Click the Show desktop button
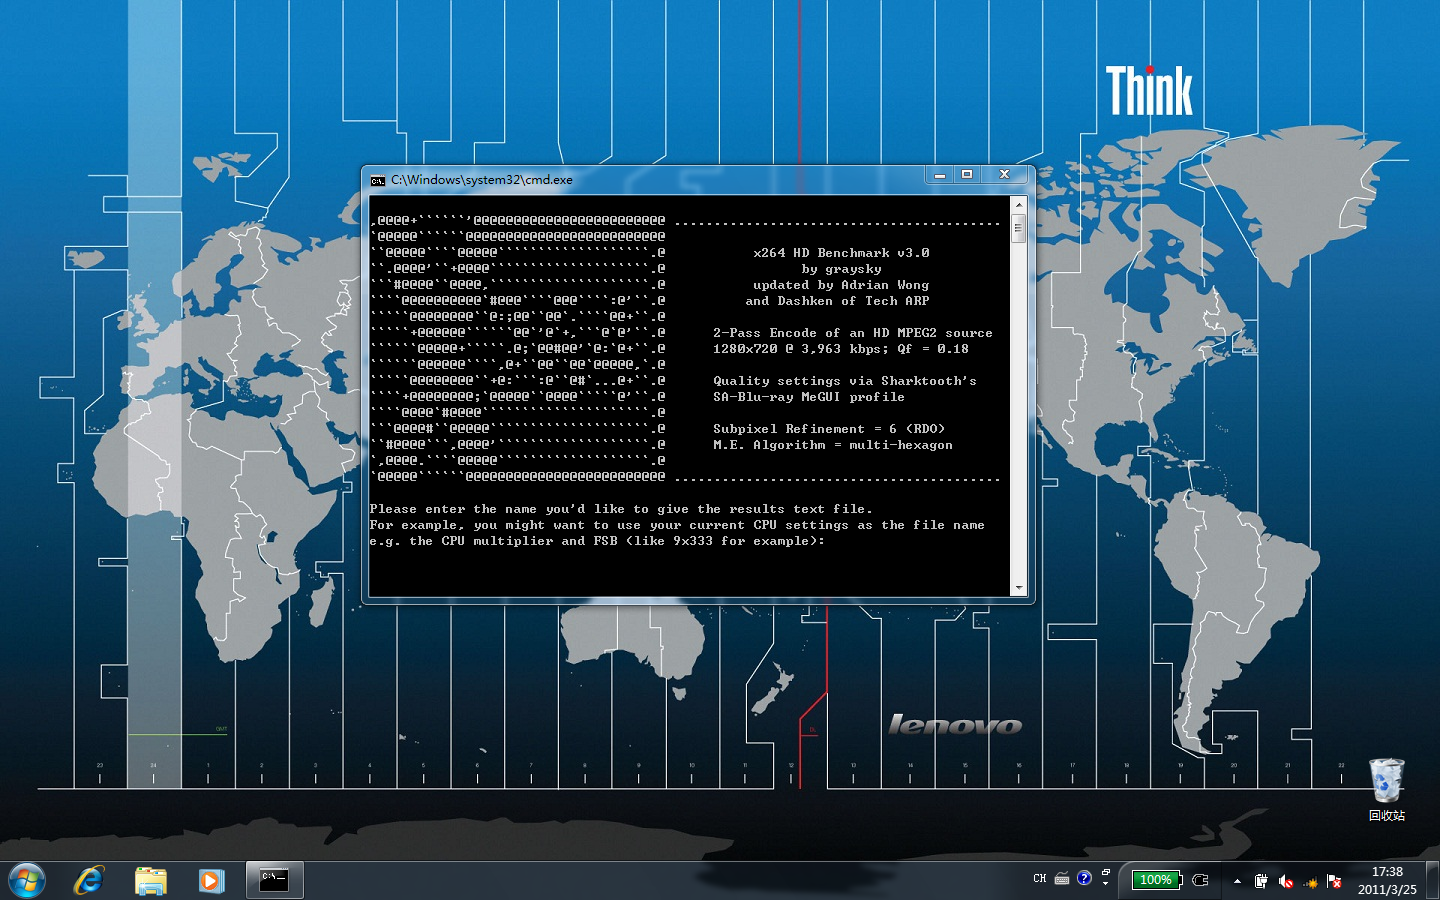 click(1432, 880)
